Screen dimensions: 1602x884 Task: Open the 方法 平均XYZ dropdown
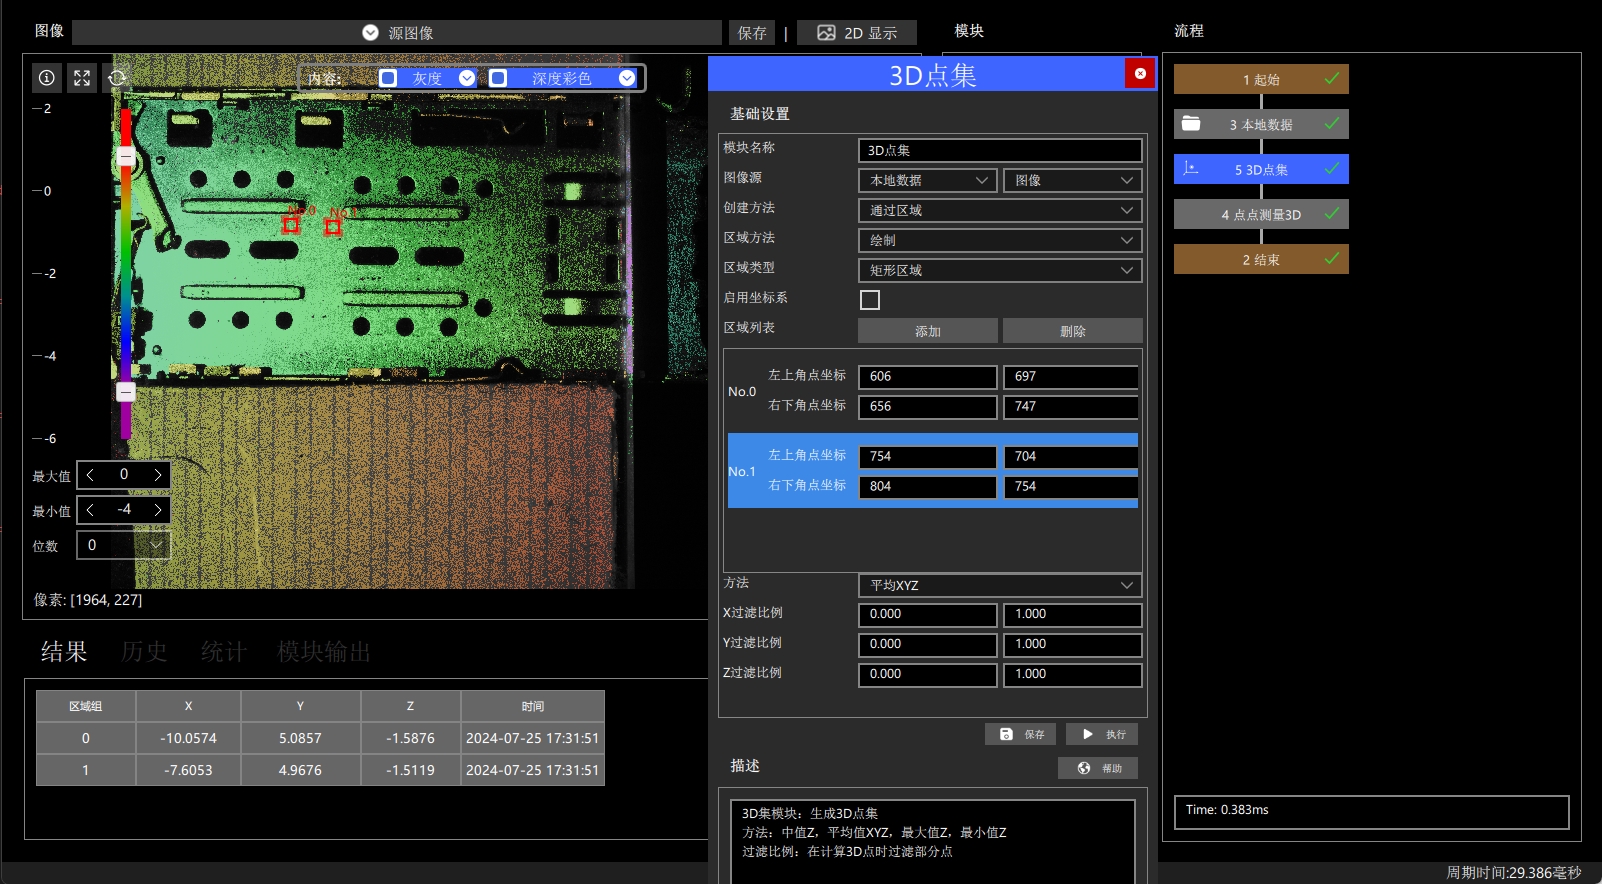tap(1000, 585)
